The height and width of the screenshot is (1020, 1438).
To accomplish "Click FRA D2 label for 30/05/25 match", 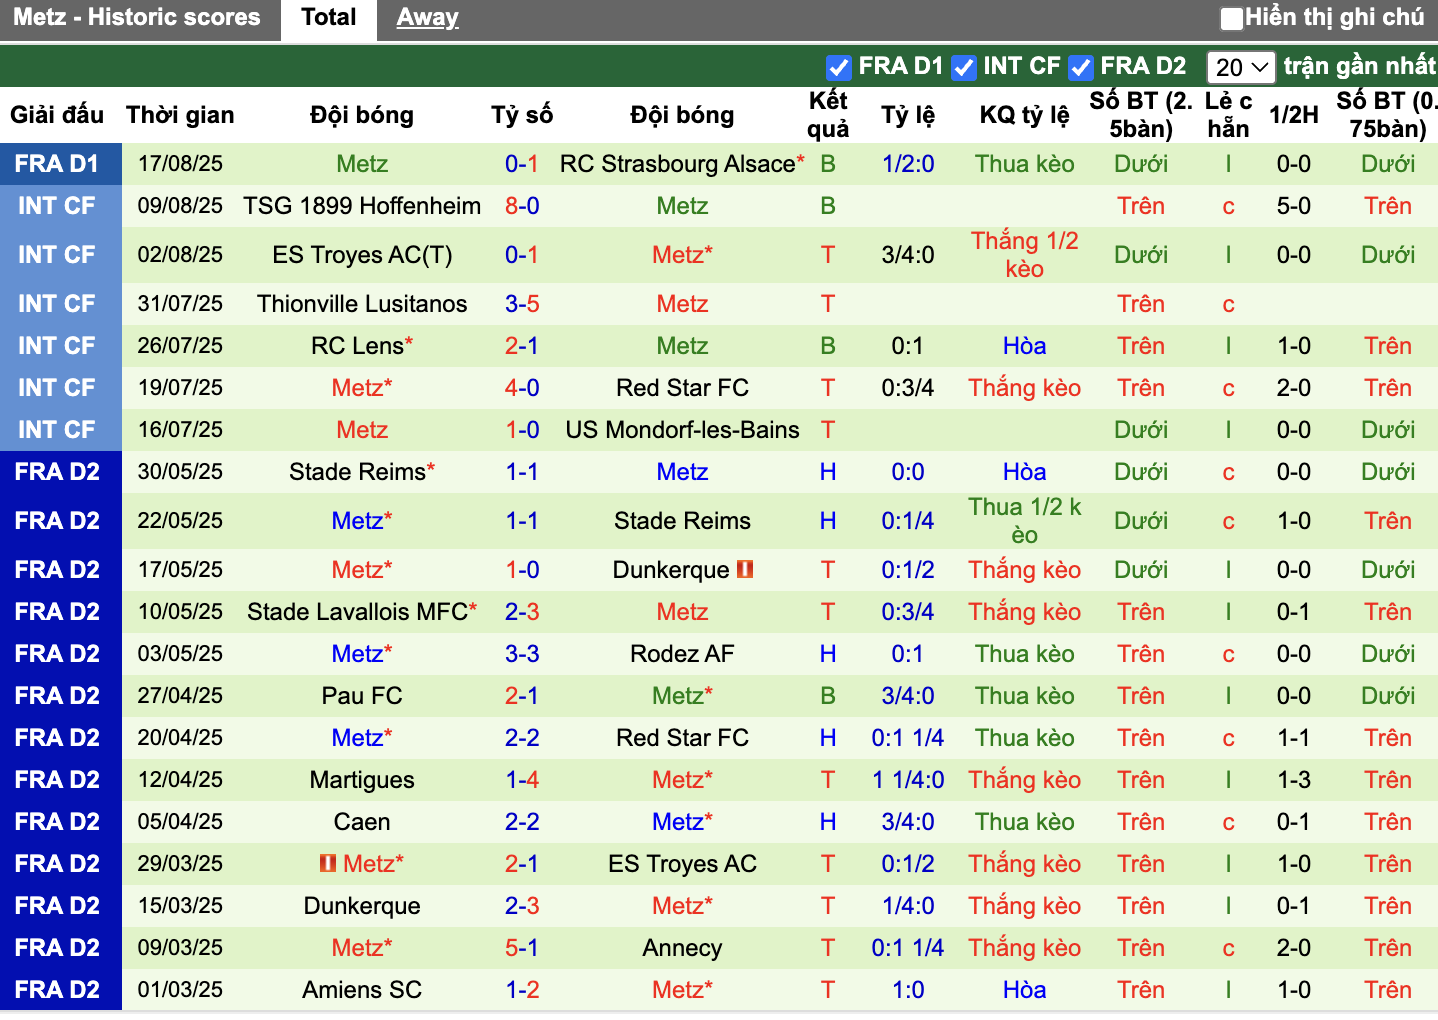I will [x=57, y=472].
